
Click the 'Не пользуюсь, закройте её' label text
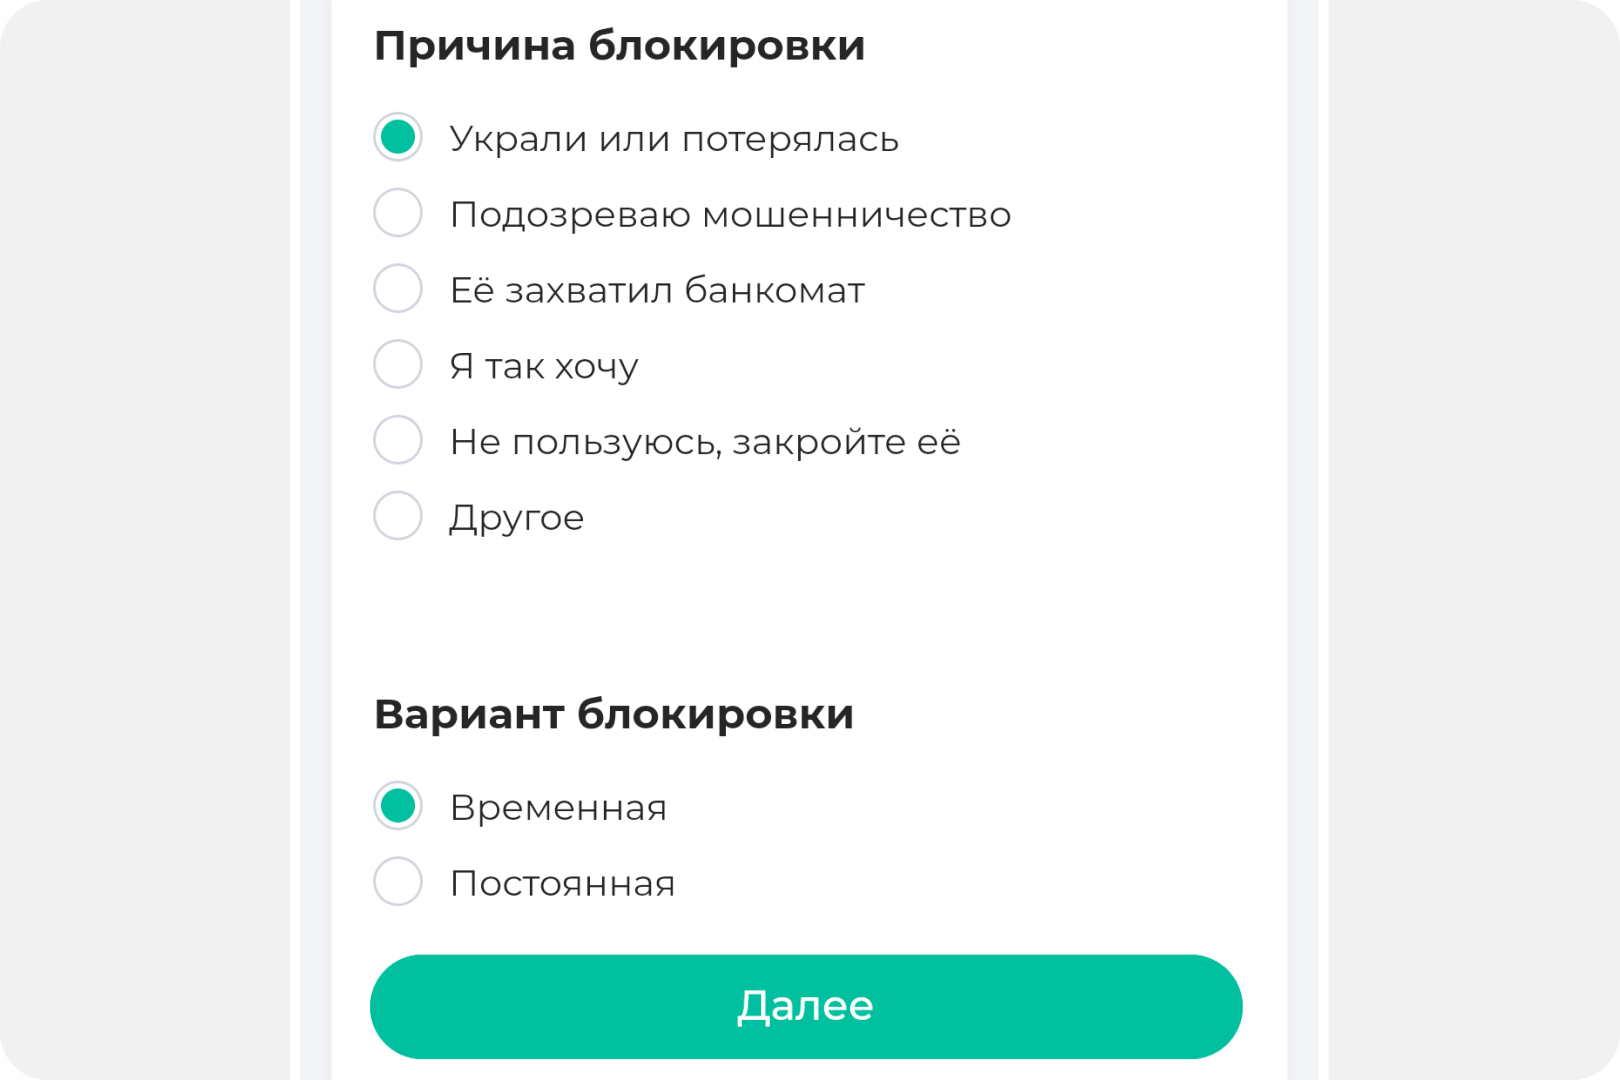tap(705, 442)
